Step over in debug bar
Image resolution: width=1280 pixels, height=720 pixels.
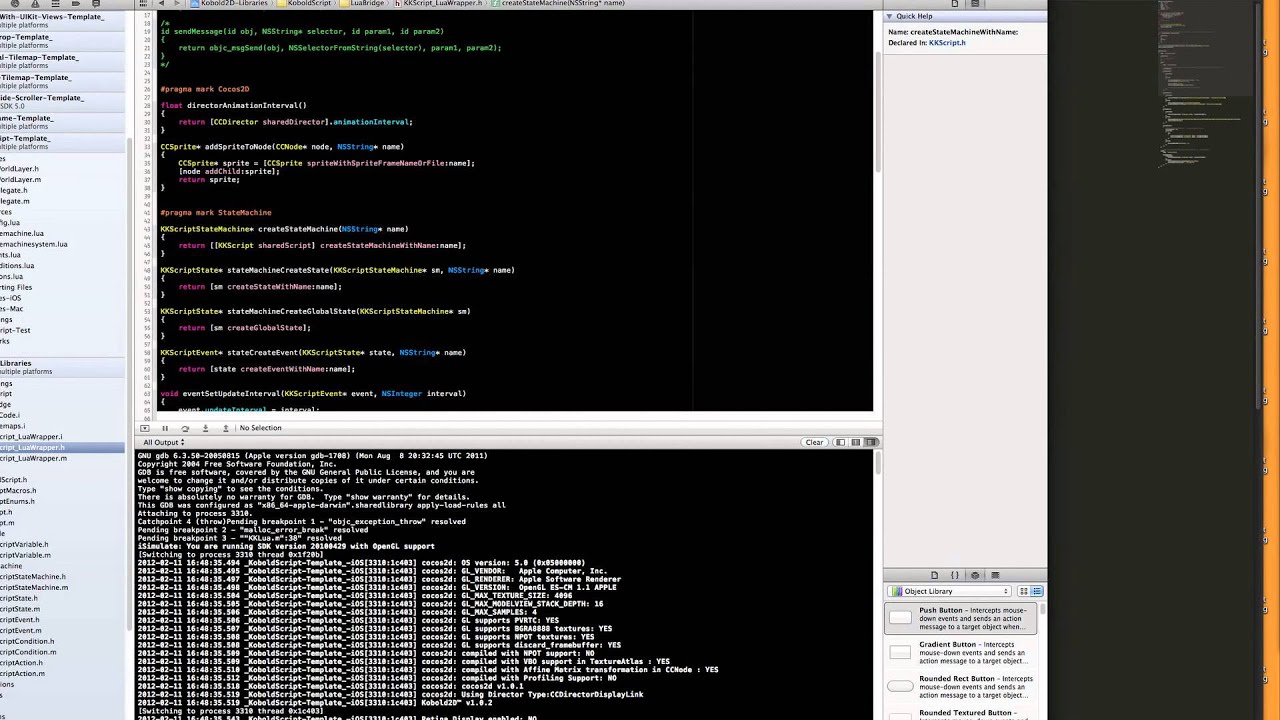(x=185, y=428)
